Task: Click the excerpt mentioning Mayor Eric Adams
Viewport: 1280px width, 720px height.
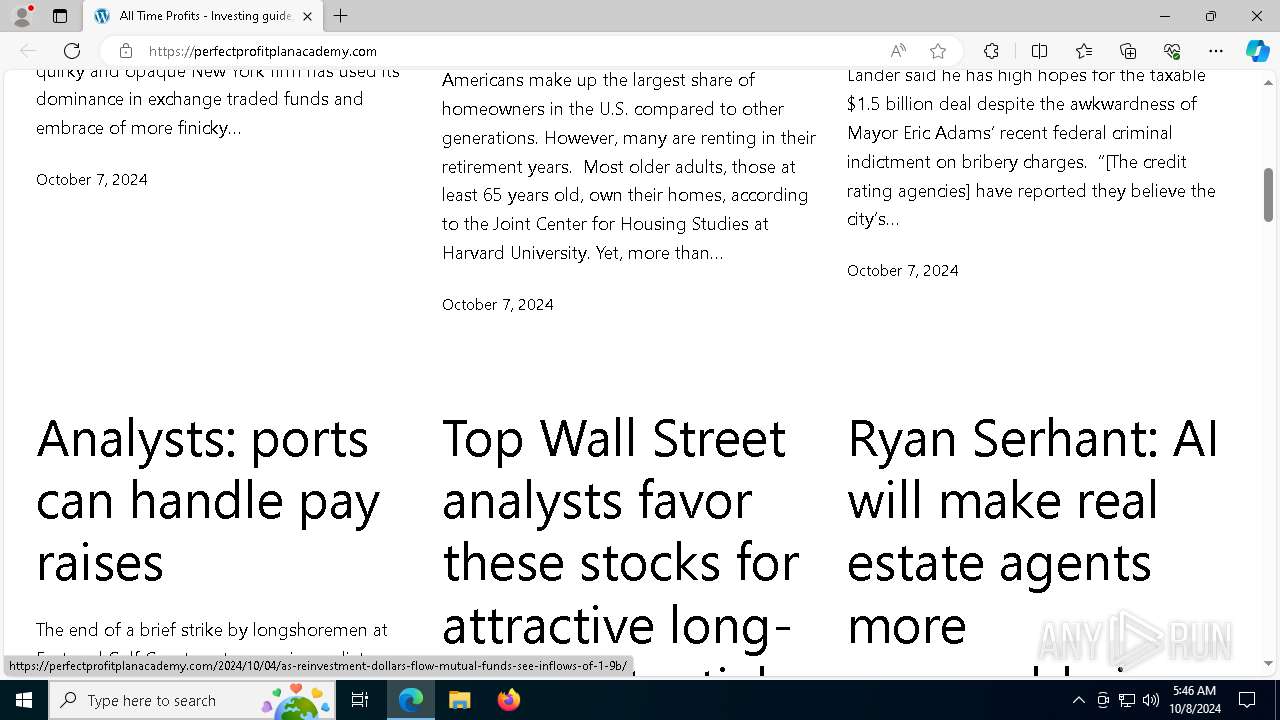Action: 1031,147
